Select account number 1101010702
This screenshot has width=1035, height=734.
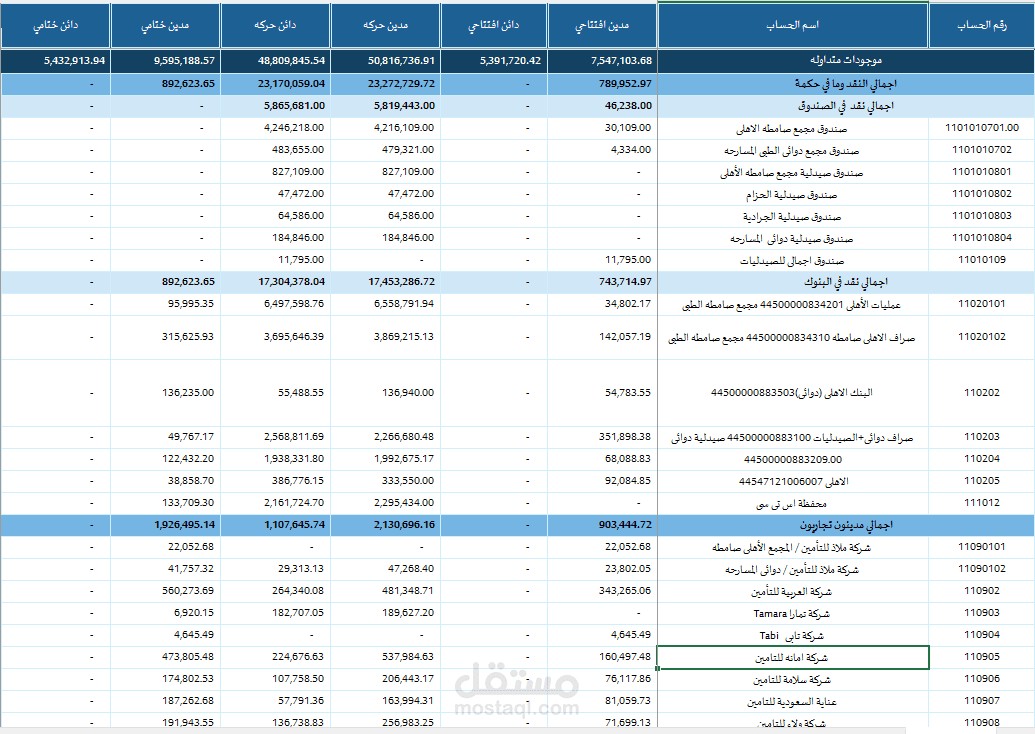tap(982, 150)
